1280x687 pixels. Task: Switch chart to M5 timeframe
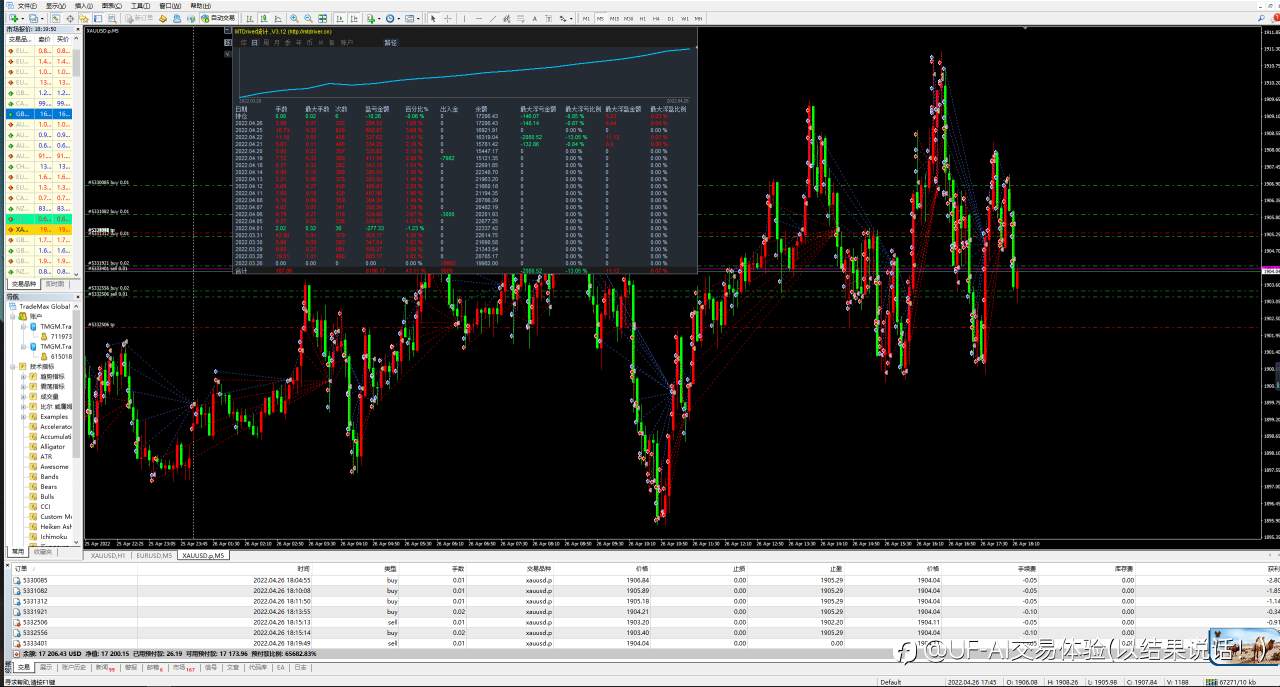coord(600,18)
